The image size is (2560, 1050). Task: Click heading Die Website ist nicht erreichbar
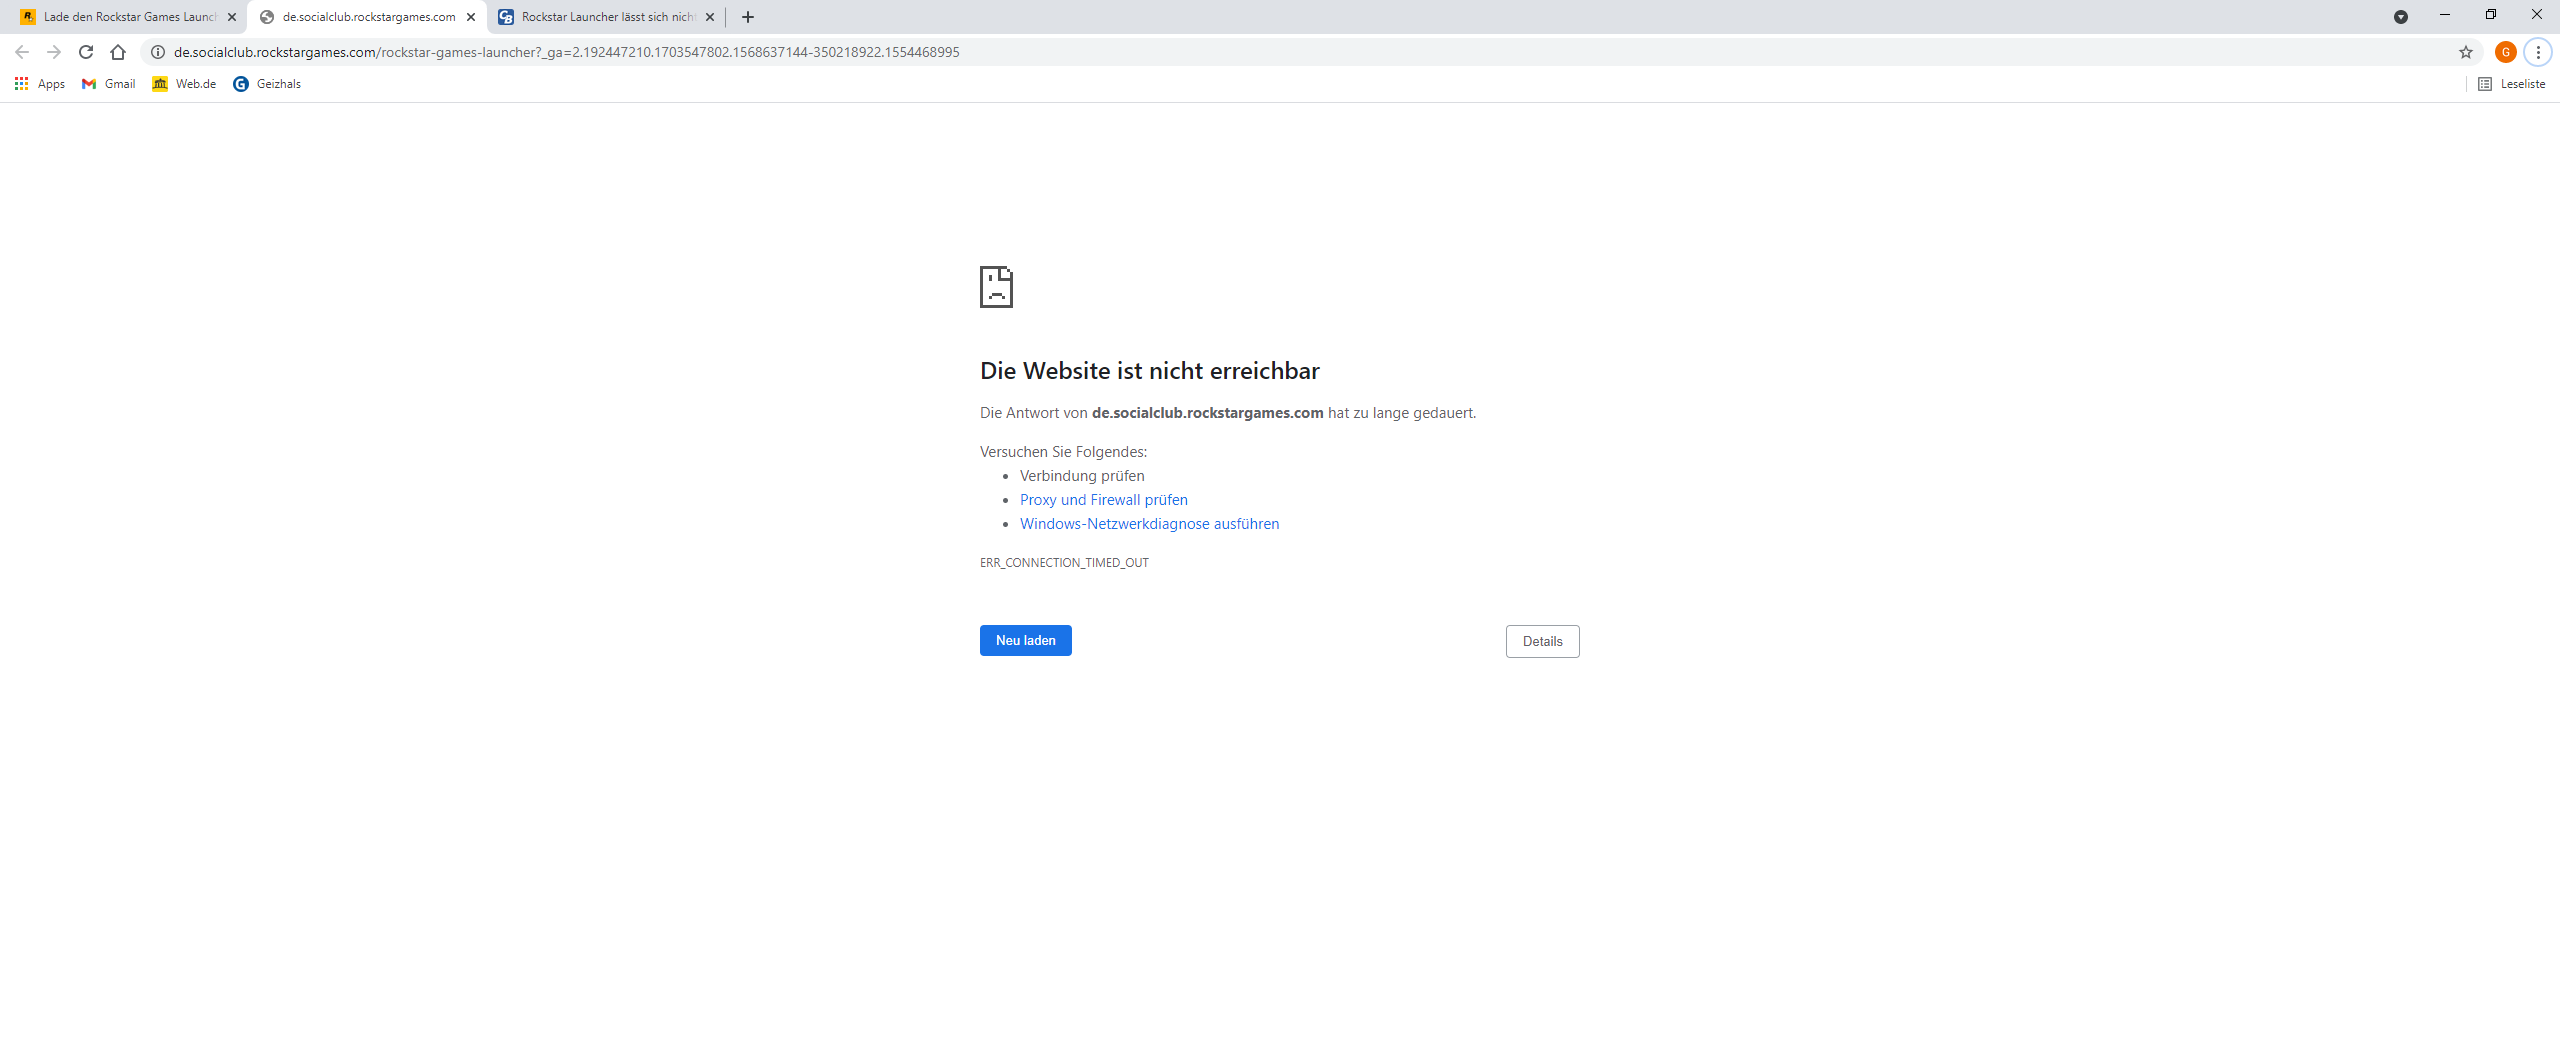(x=1150, y=371)
